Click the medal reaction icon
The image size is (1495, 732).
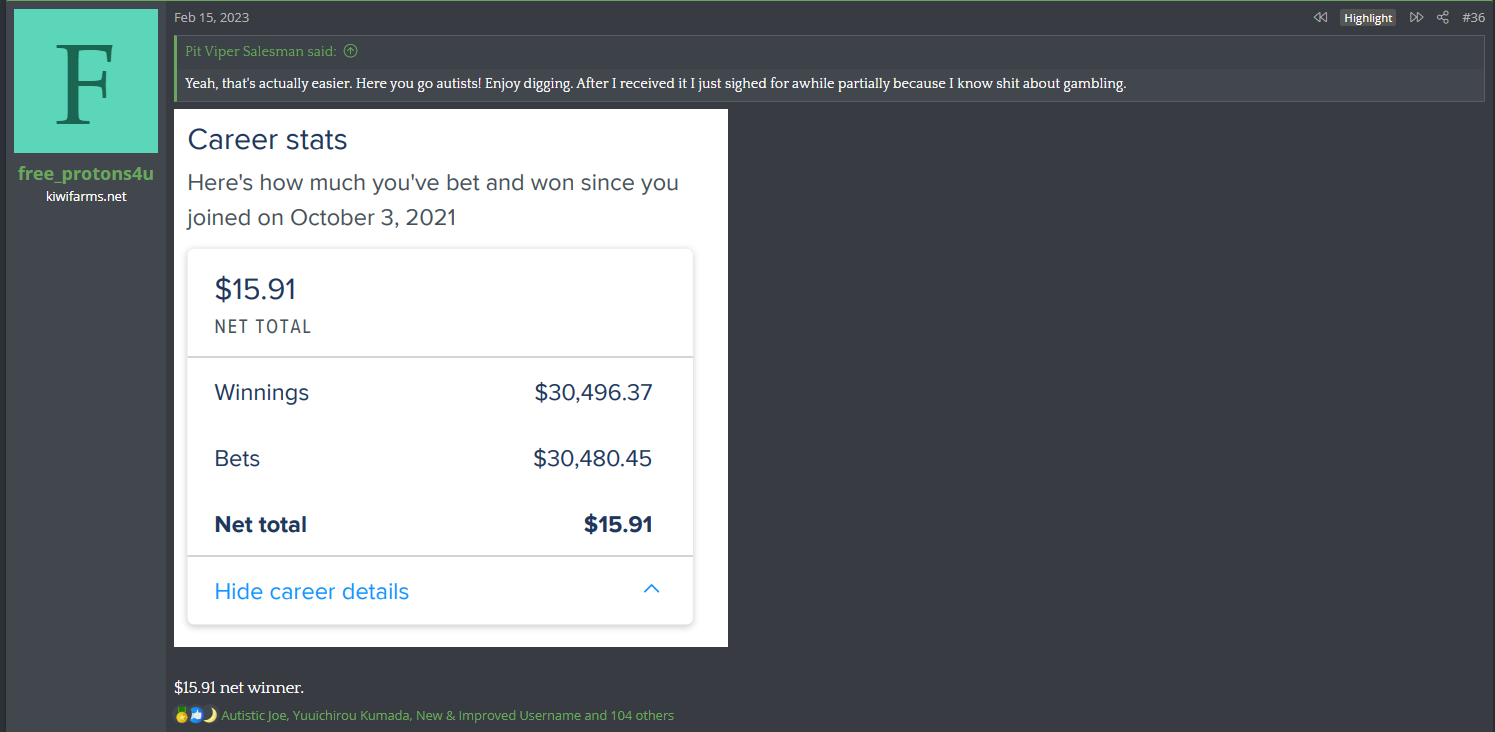click(181, 715)
